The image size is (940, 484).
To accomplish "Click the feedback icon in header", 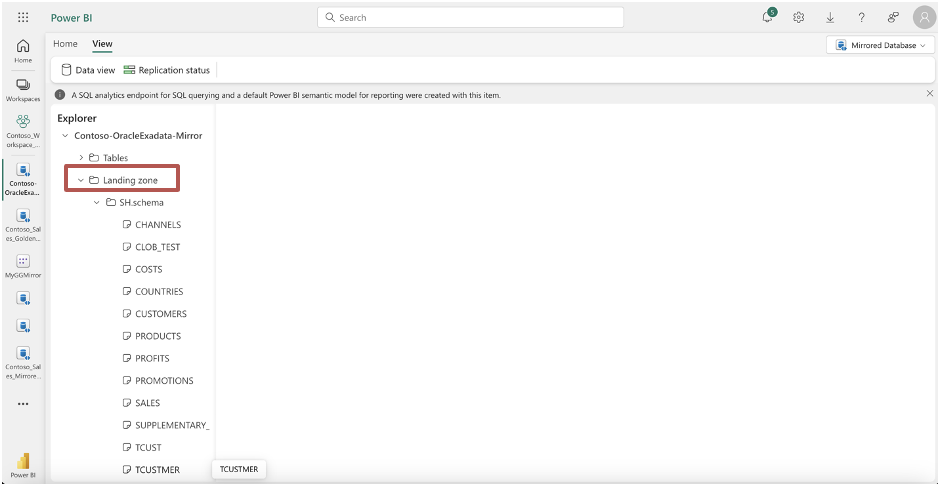I will click(893, 17).
